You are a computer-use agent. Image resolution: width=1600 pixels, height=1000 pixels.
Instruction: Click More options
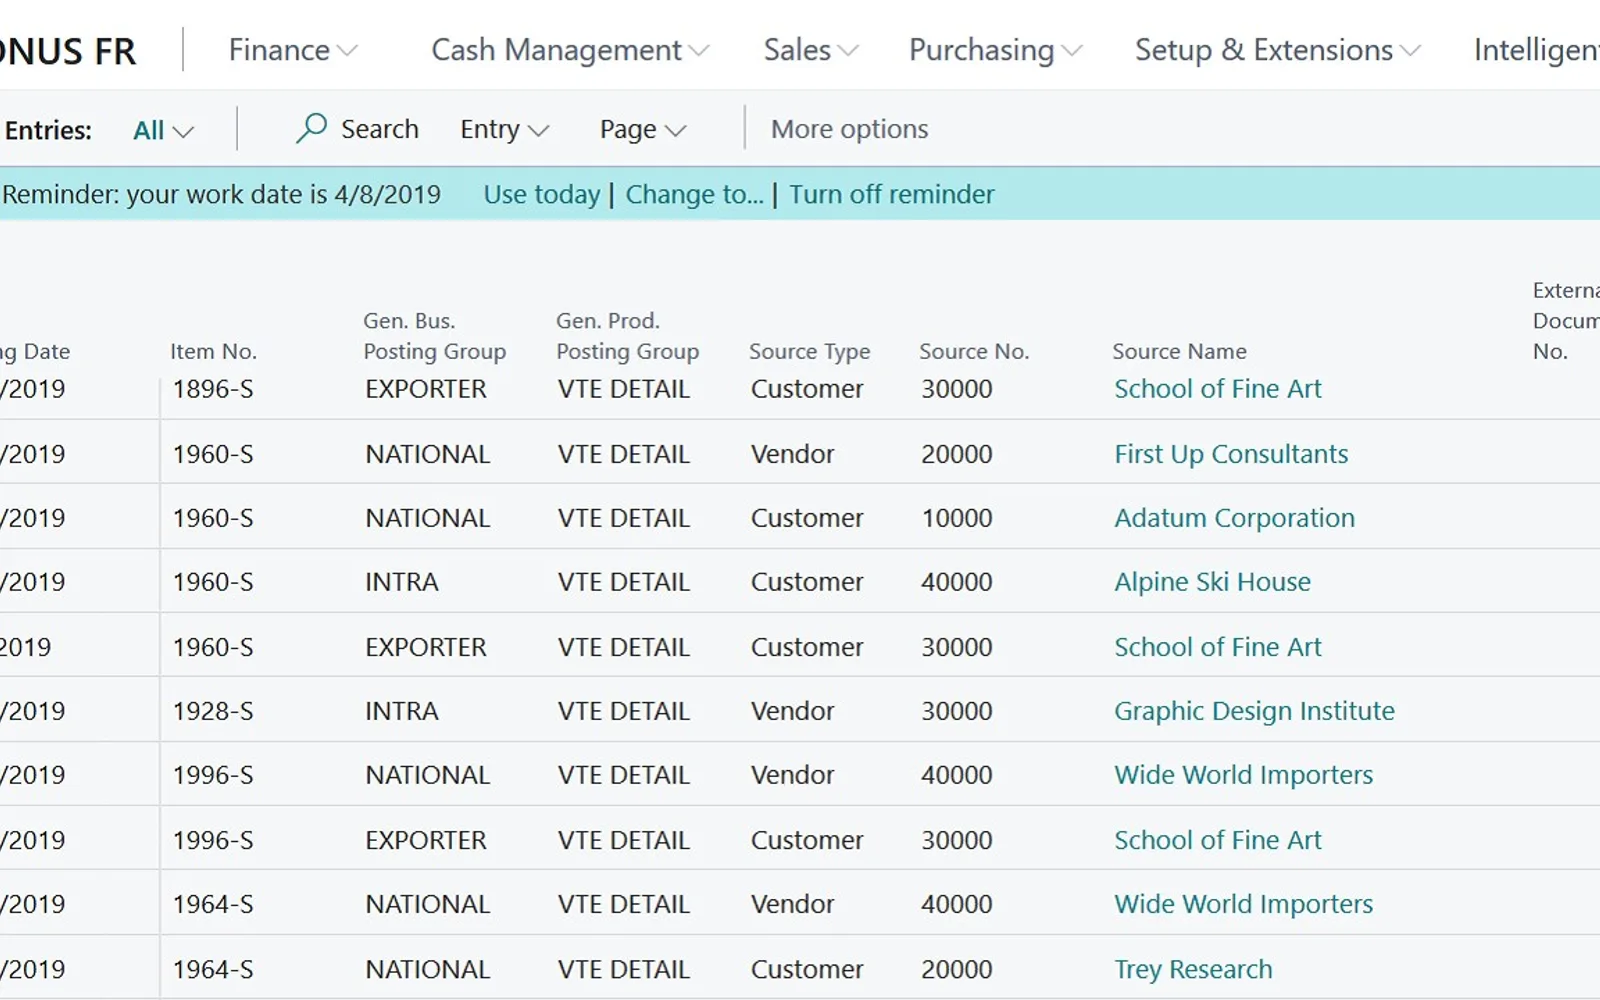pos(849,129)
